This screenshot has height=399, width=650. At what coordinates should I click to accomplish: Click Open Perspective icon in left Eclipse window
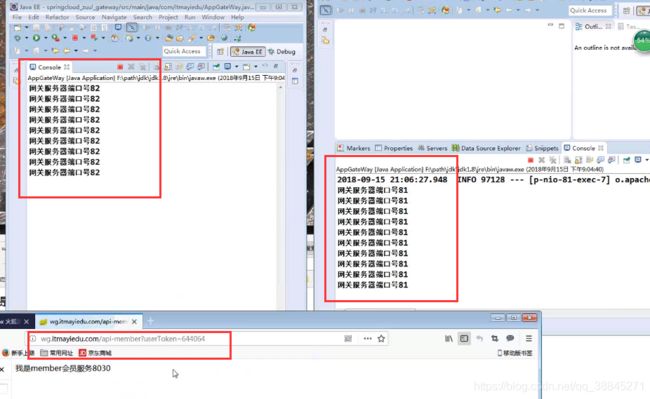click(220, 51)
